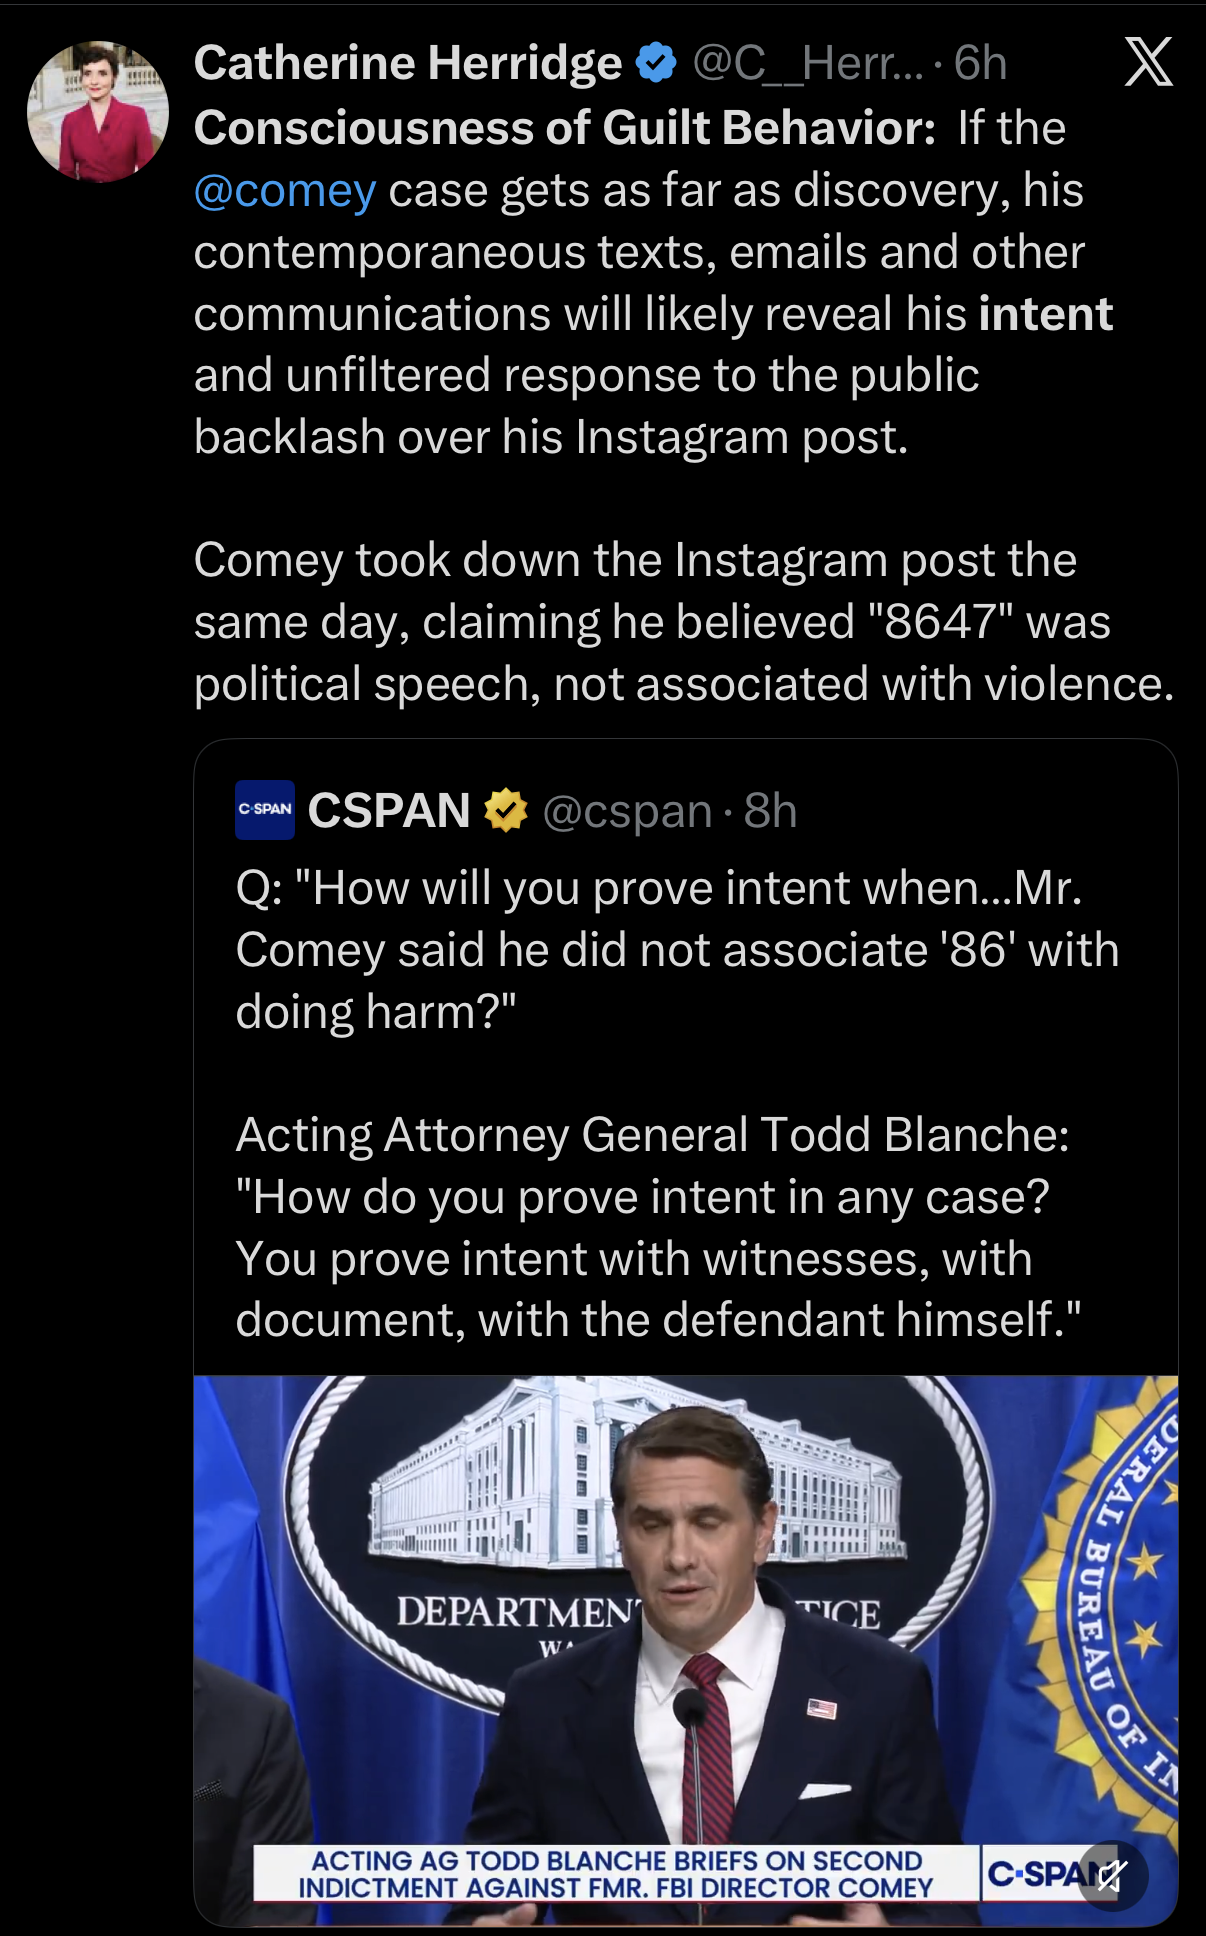Click the Catherine Herridge display name

pyautogui.click(x=408, y=63)
